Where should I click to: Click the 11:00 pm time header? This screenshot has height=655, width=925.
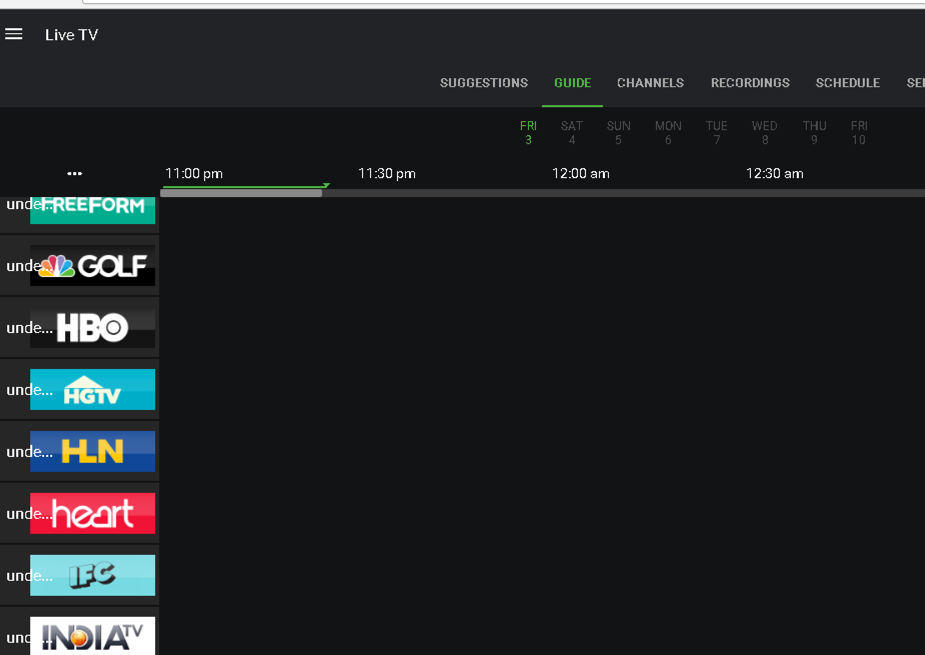[194, 173]
